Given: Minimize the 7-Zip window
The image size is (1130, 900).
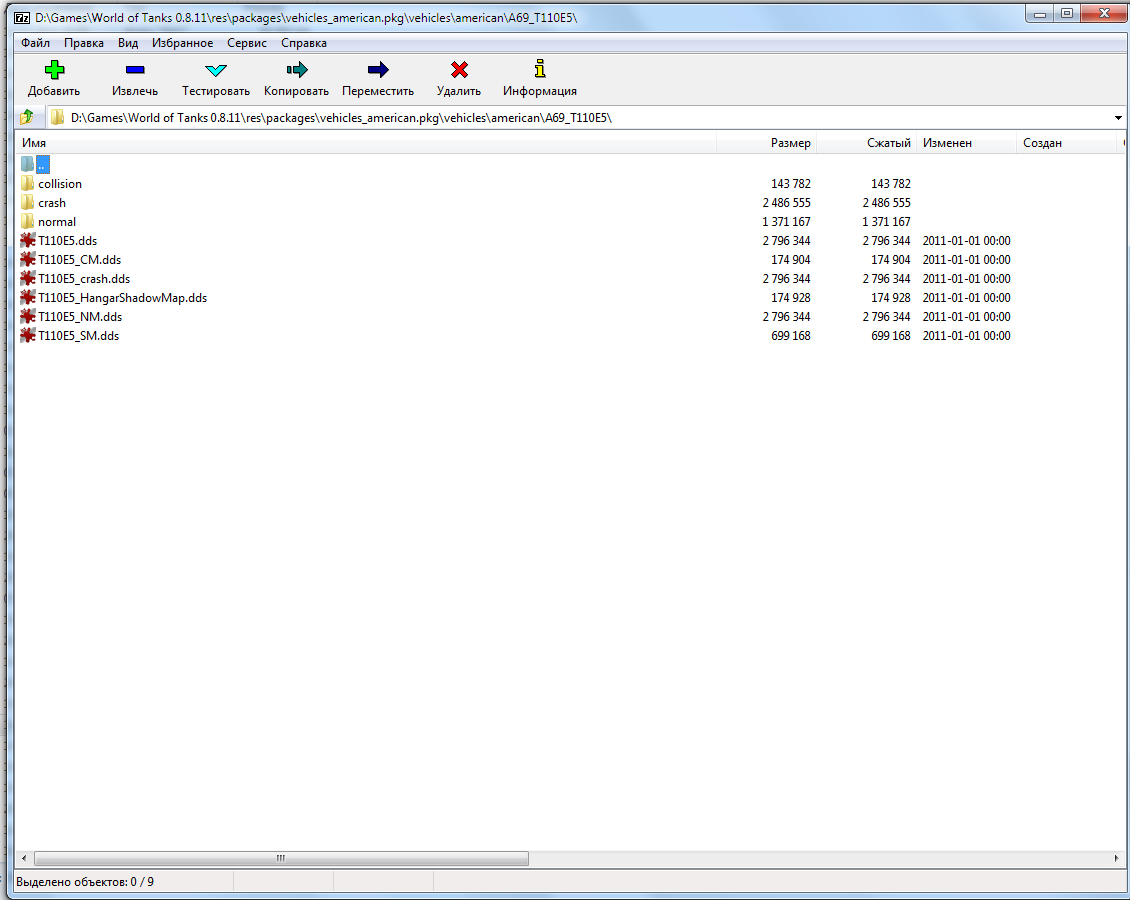Looking at the screenshot, I should tap(1040, 14).
